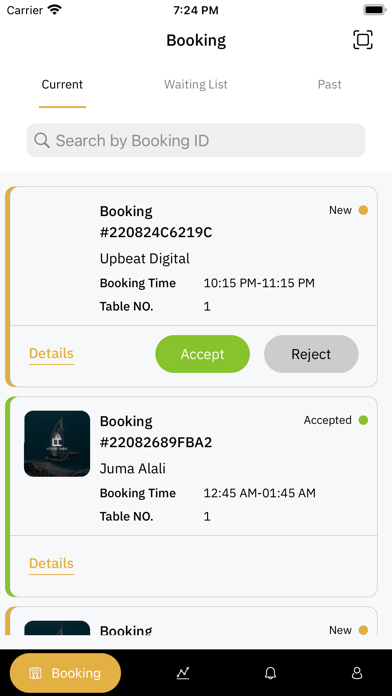Tap the Booking calendar icon in bottom bar
Viewport: 392px width, 696px height.
(35, 673)
